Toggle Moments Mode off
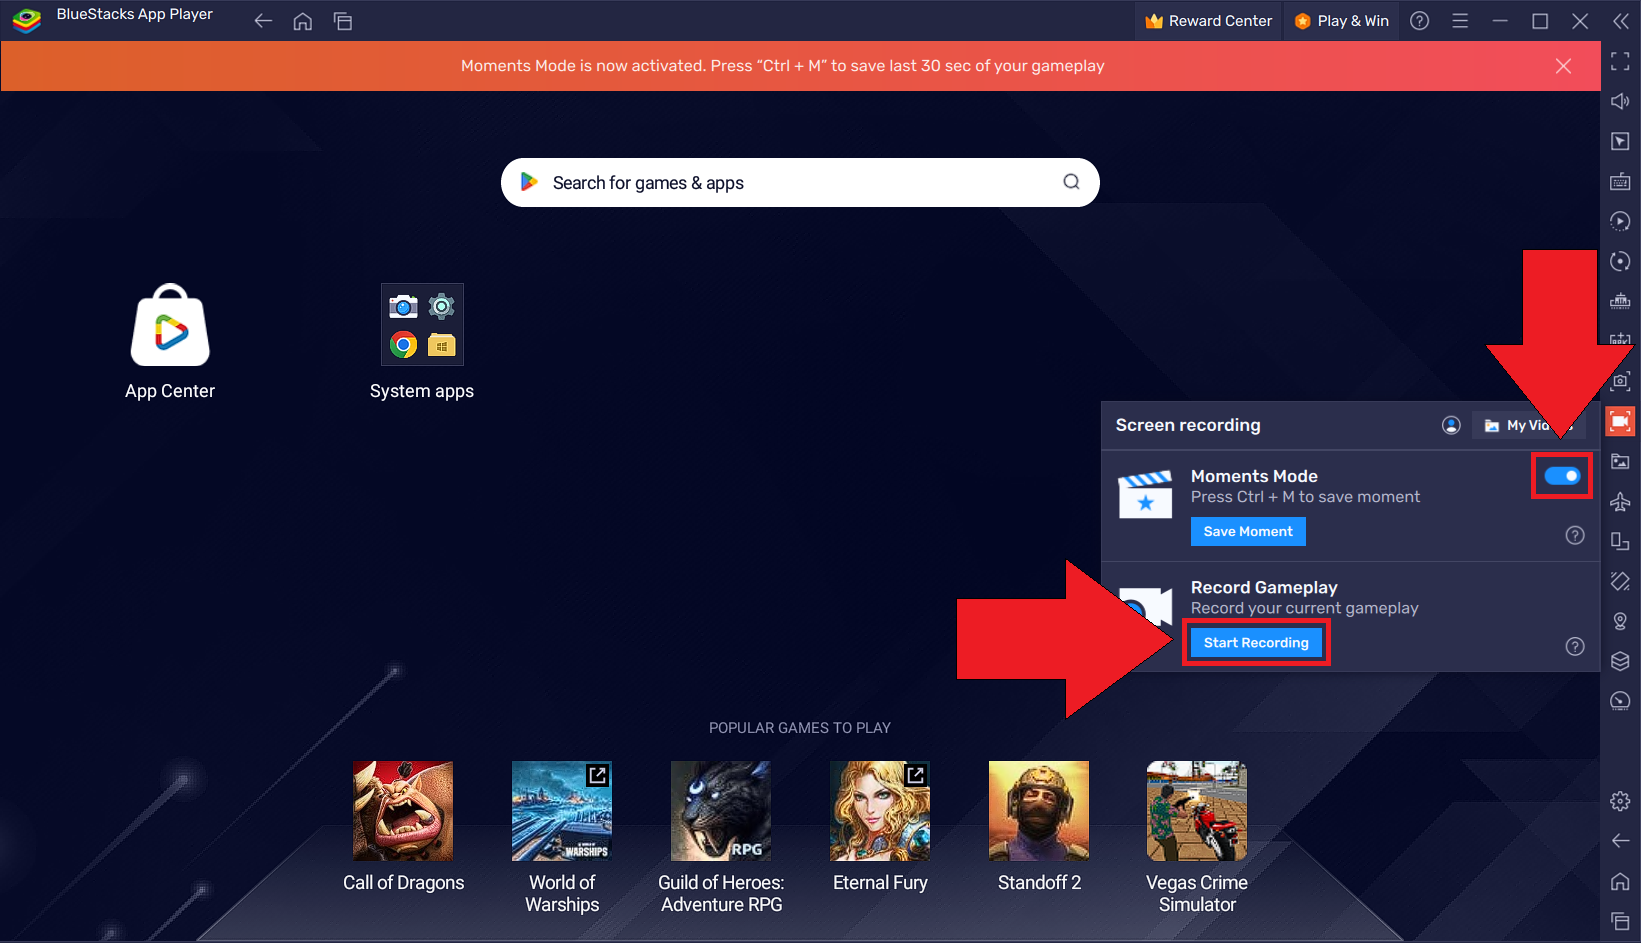The width and height of the screenshot is (1641, 943). [1561, 475]
